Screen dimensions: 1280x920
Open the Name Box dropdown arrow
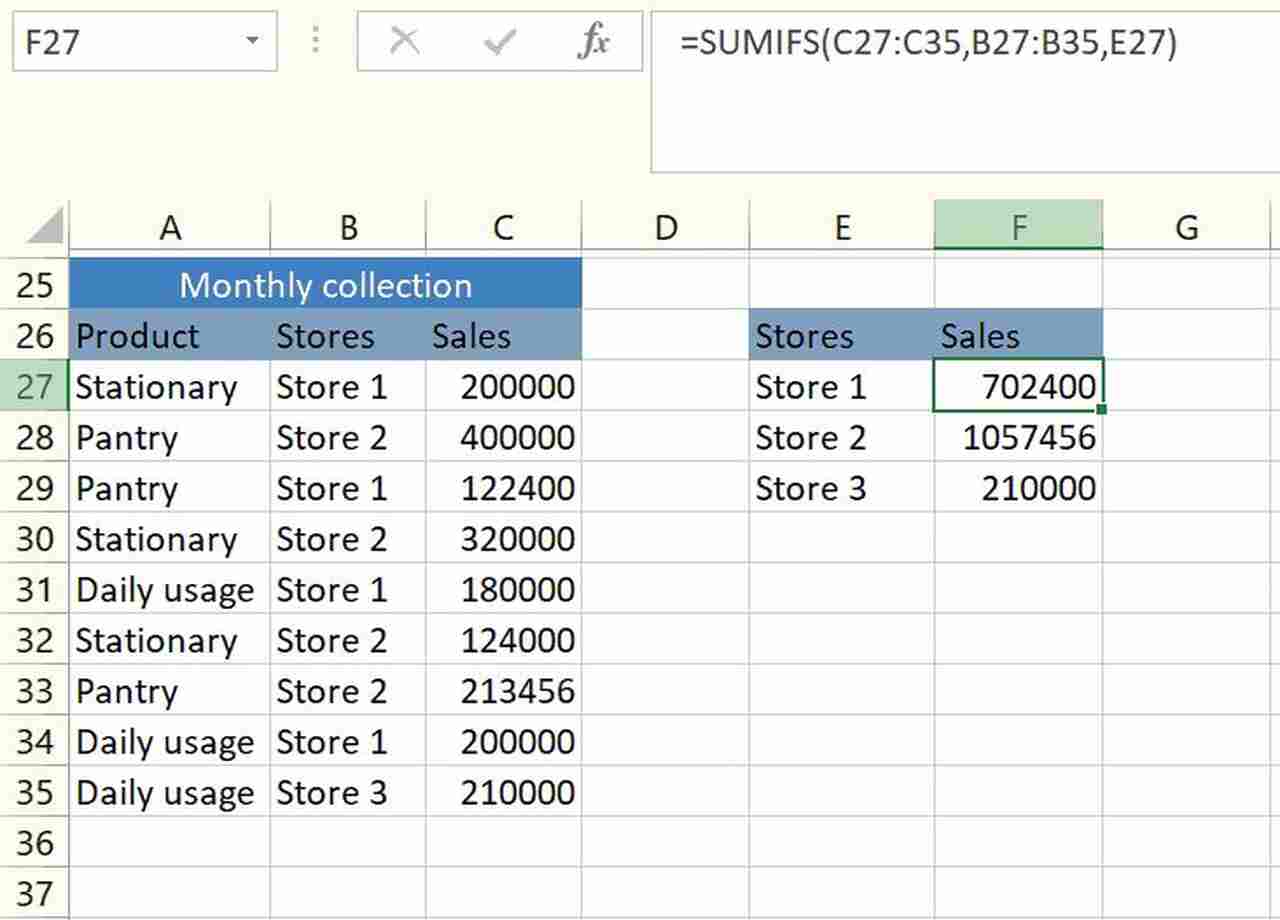[x=252, y=42]
